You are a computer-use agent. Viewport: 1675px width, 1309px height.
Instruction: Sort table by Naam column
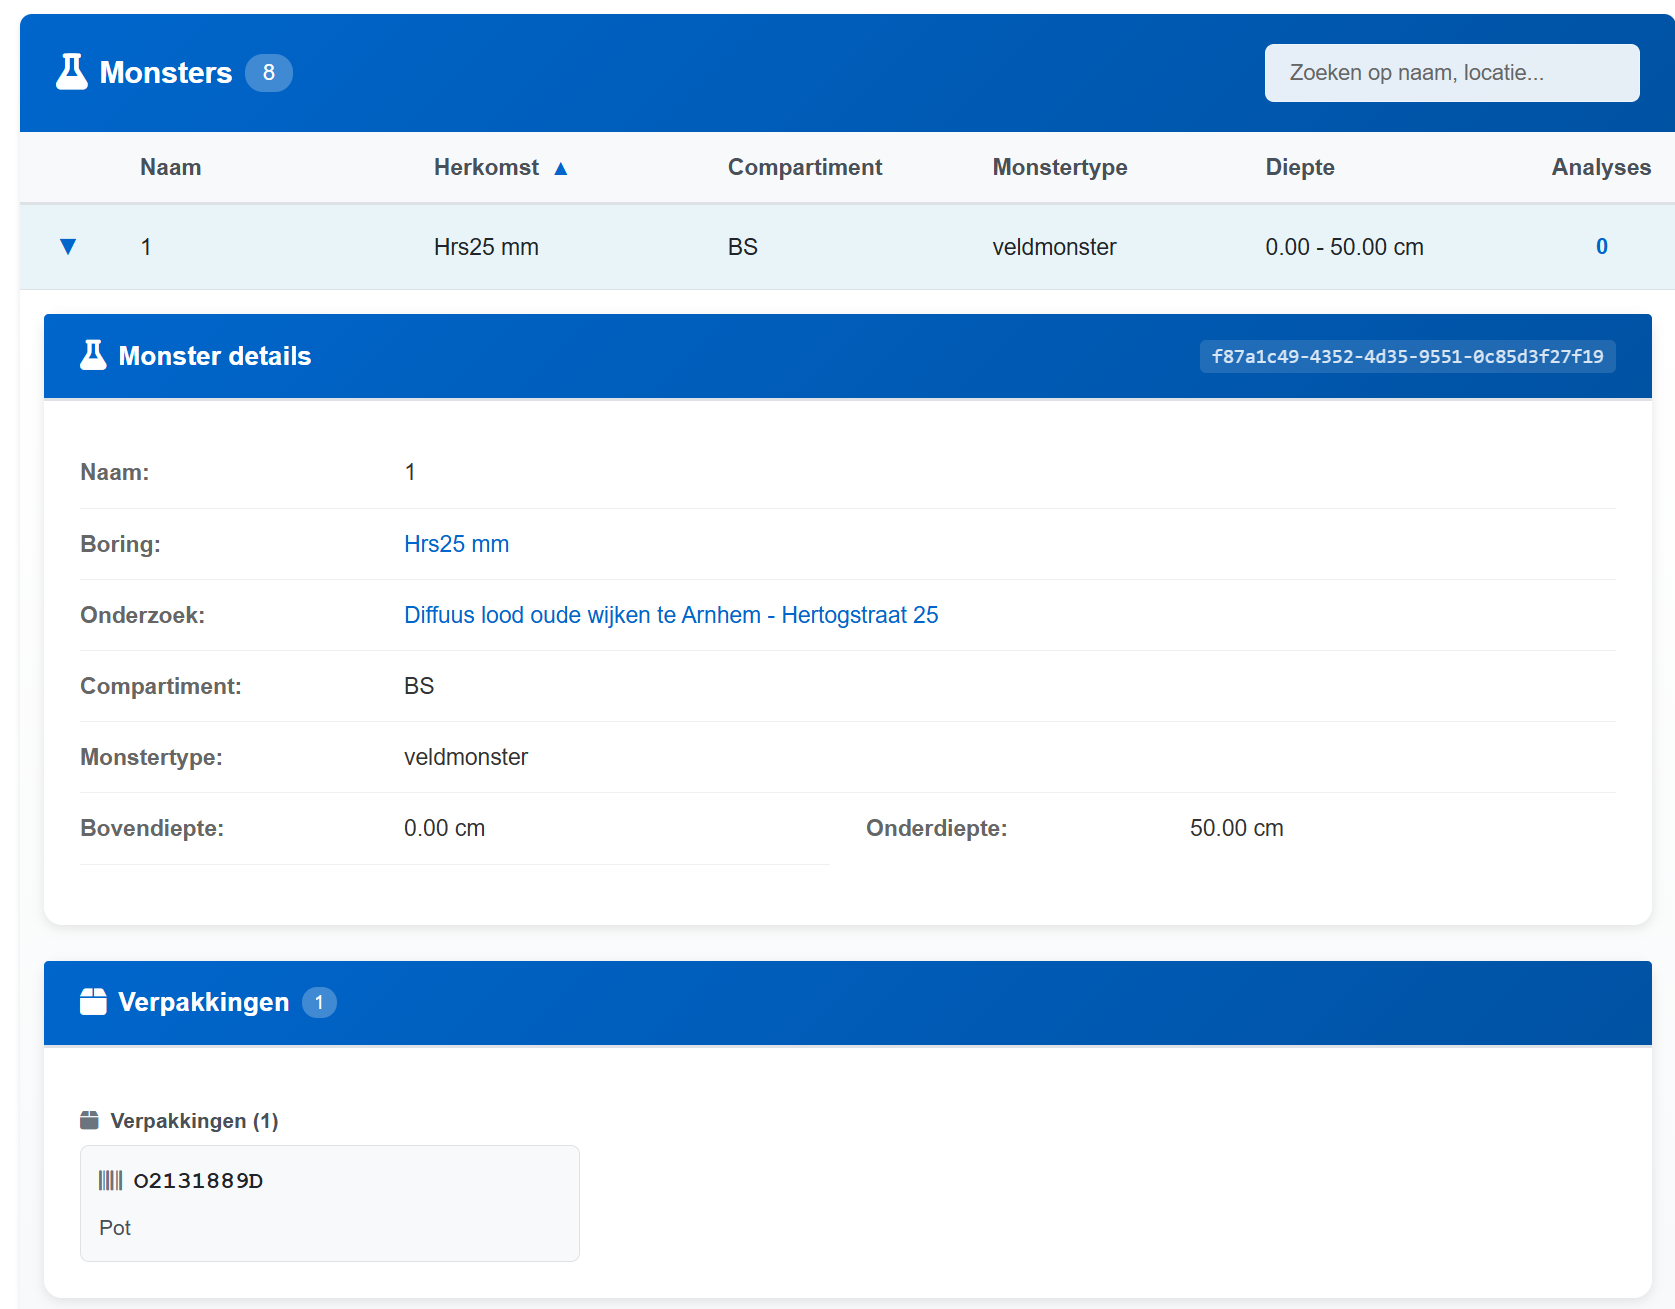coord(170,167)
